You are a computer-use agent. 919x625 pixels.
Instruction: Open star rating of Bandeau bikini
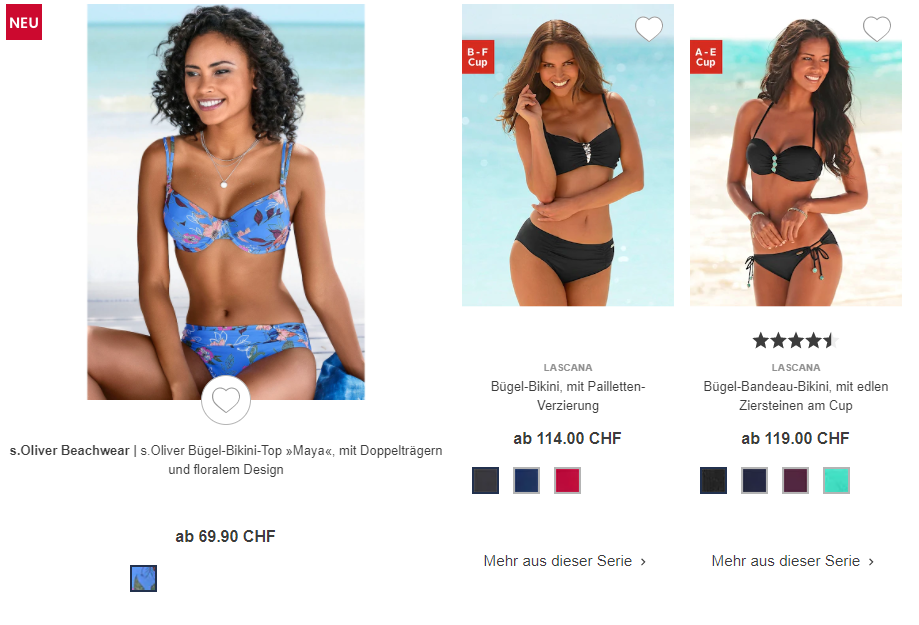(795, 340)
